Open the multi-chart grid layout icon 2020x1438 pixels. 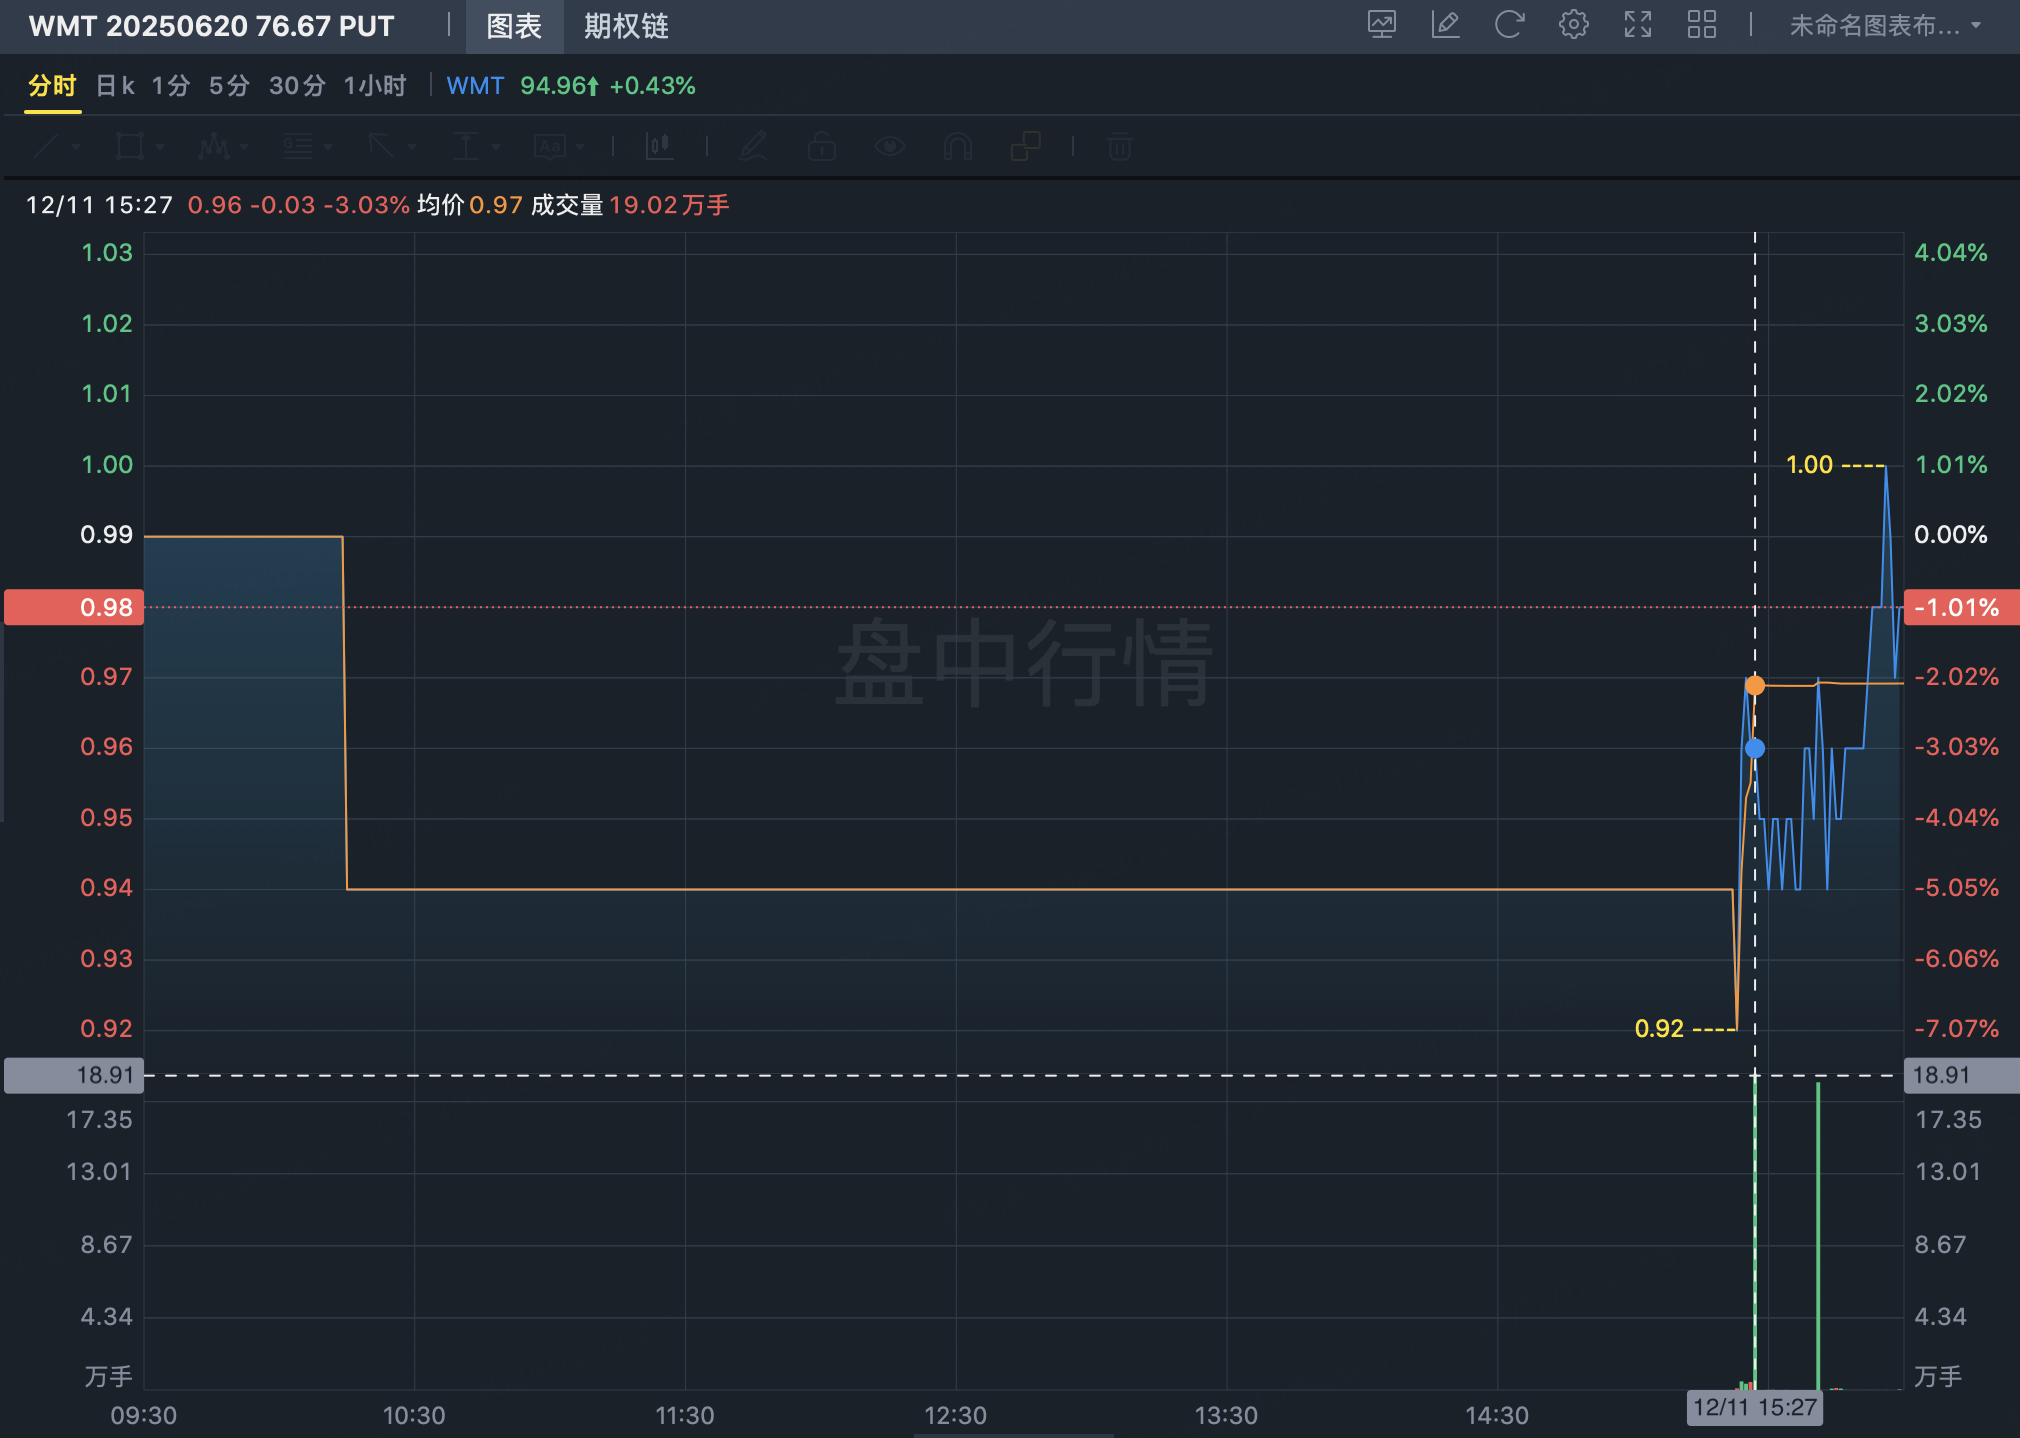click(1701, 25)
